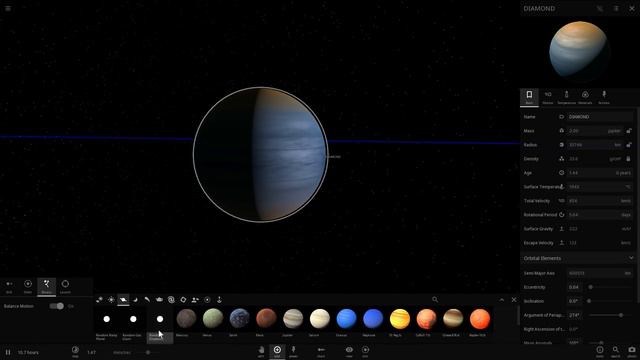Open the Search magnifier in bottom-right
Image resolution: width=640 pixels, height=360 pixels.
coord(616,351)
